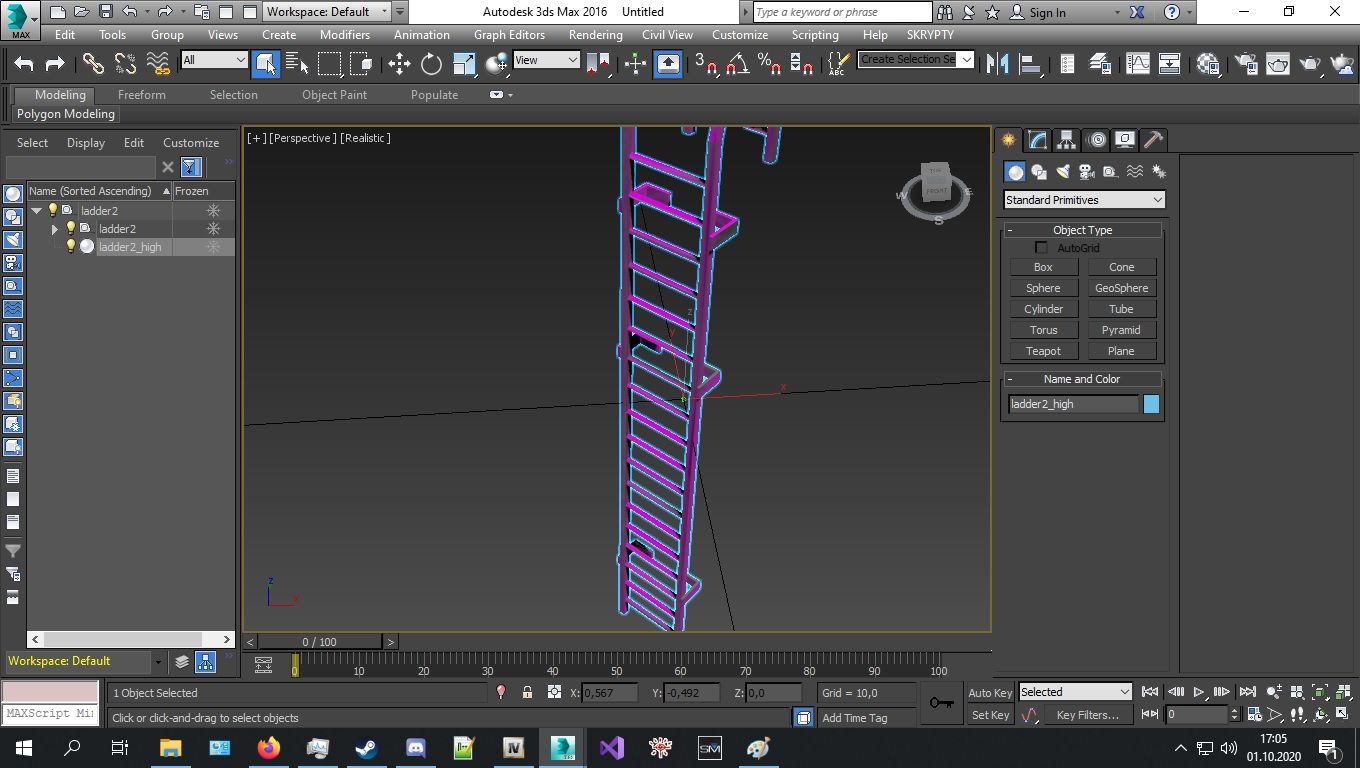Open the Rendering menu
Viewport: 1360px width, 768px height.
595,34
